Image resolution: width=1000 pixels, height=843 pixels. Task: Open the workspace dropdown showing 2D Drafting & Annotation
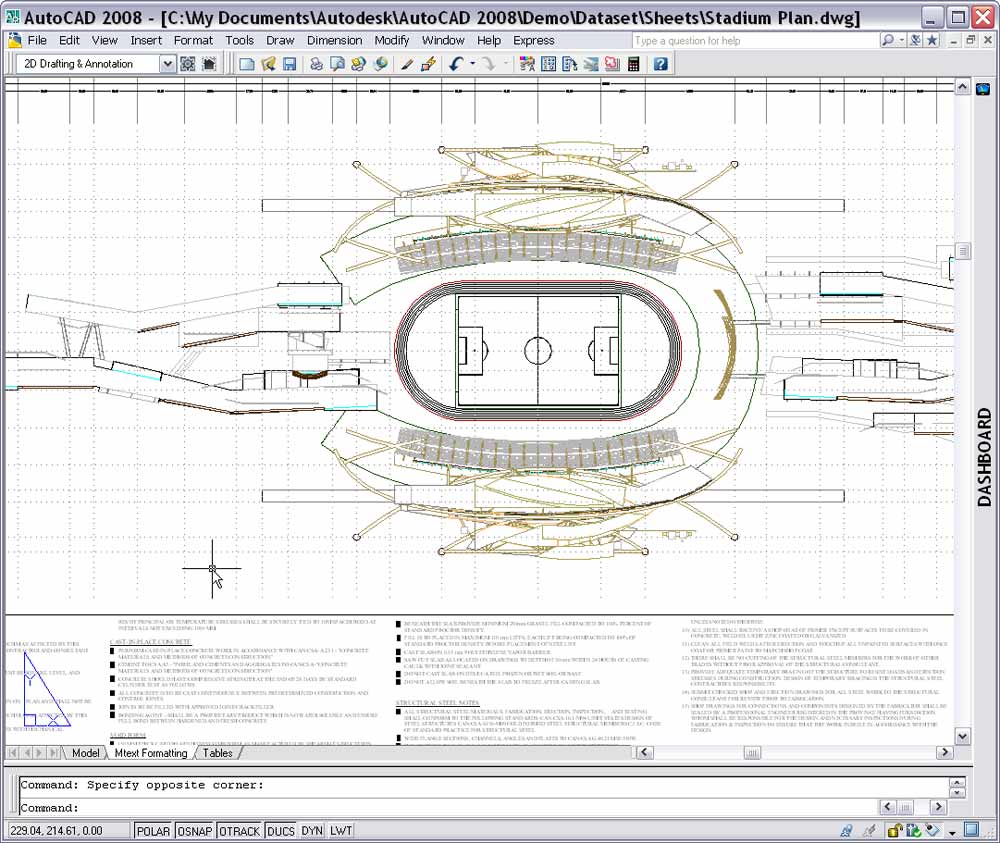[x=166, y=63]
